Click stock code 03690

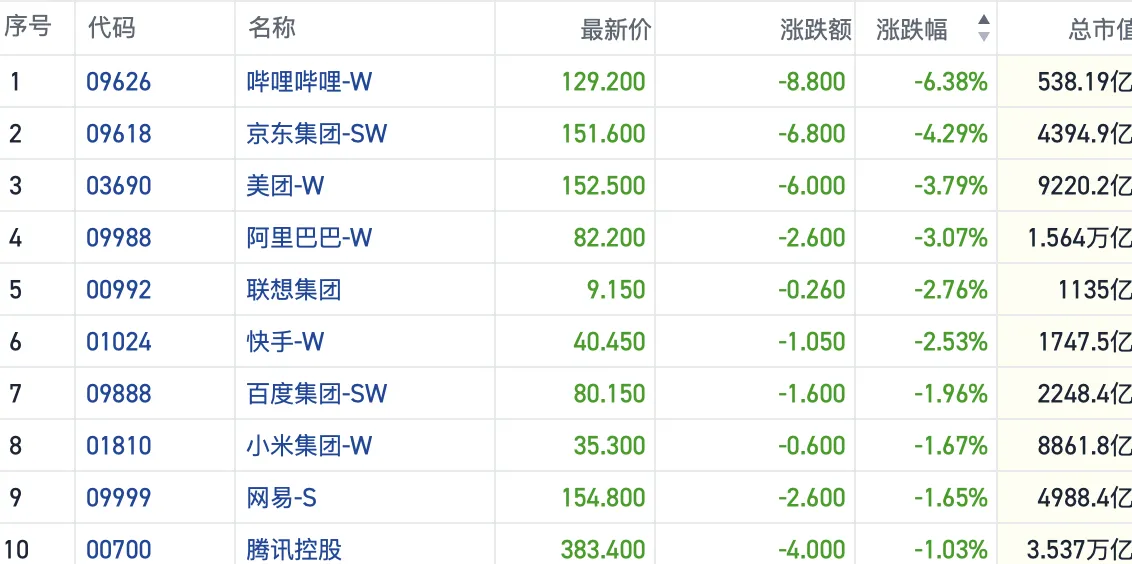point(118,186)
